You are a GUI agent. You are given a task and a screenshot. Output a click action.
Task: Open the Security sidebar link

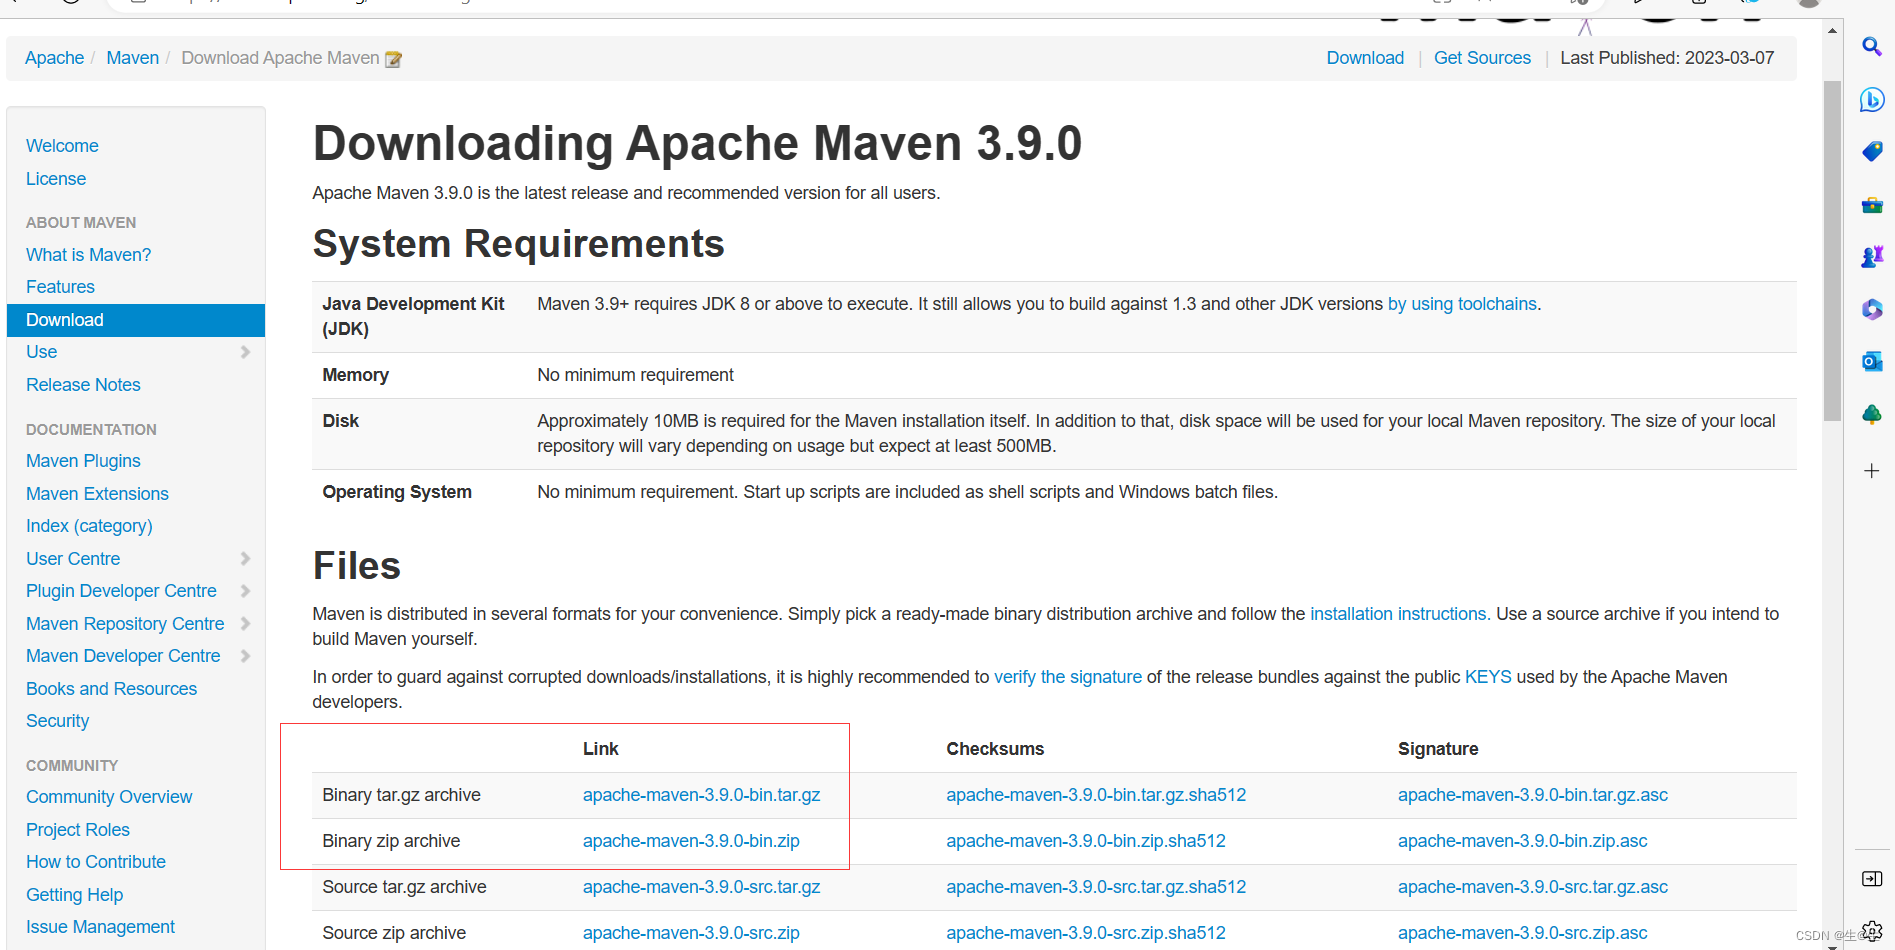pos(57,721)
